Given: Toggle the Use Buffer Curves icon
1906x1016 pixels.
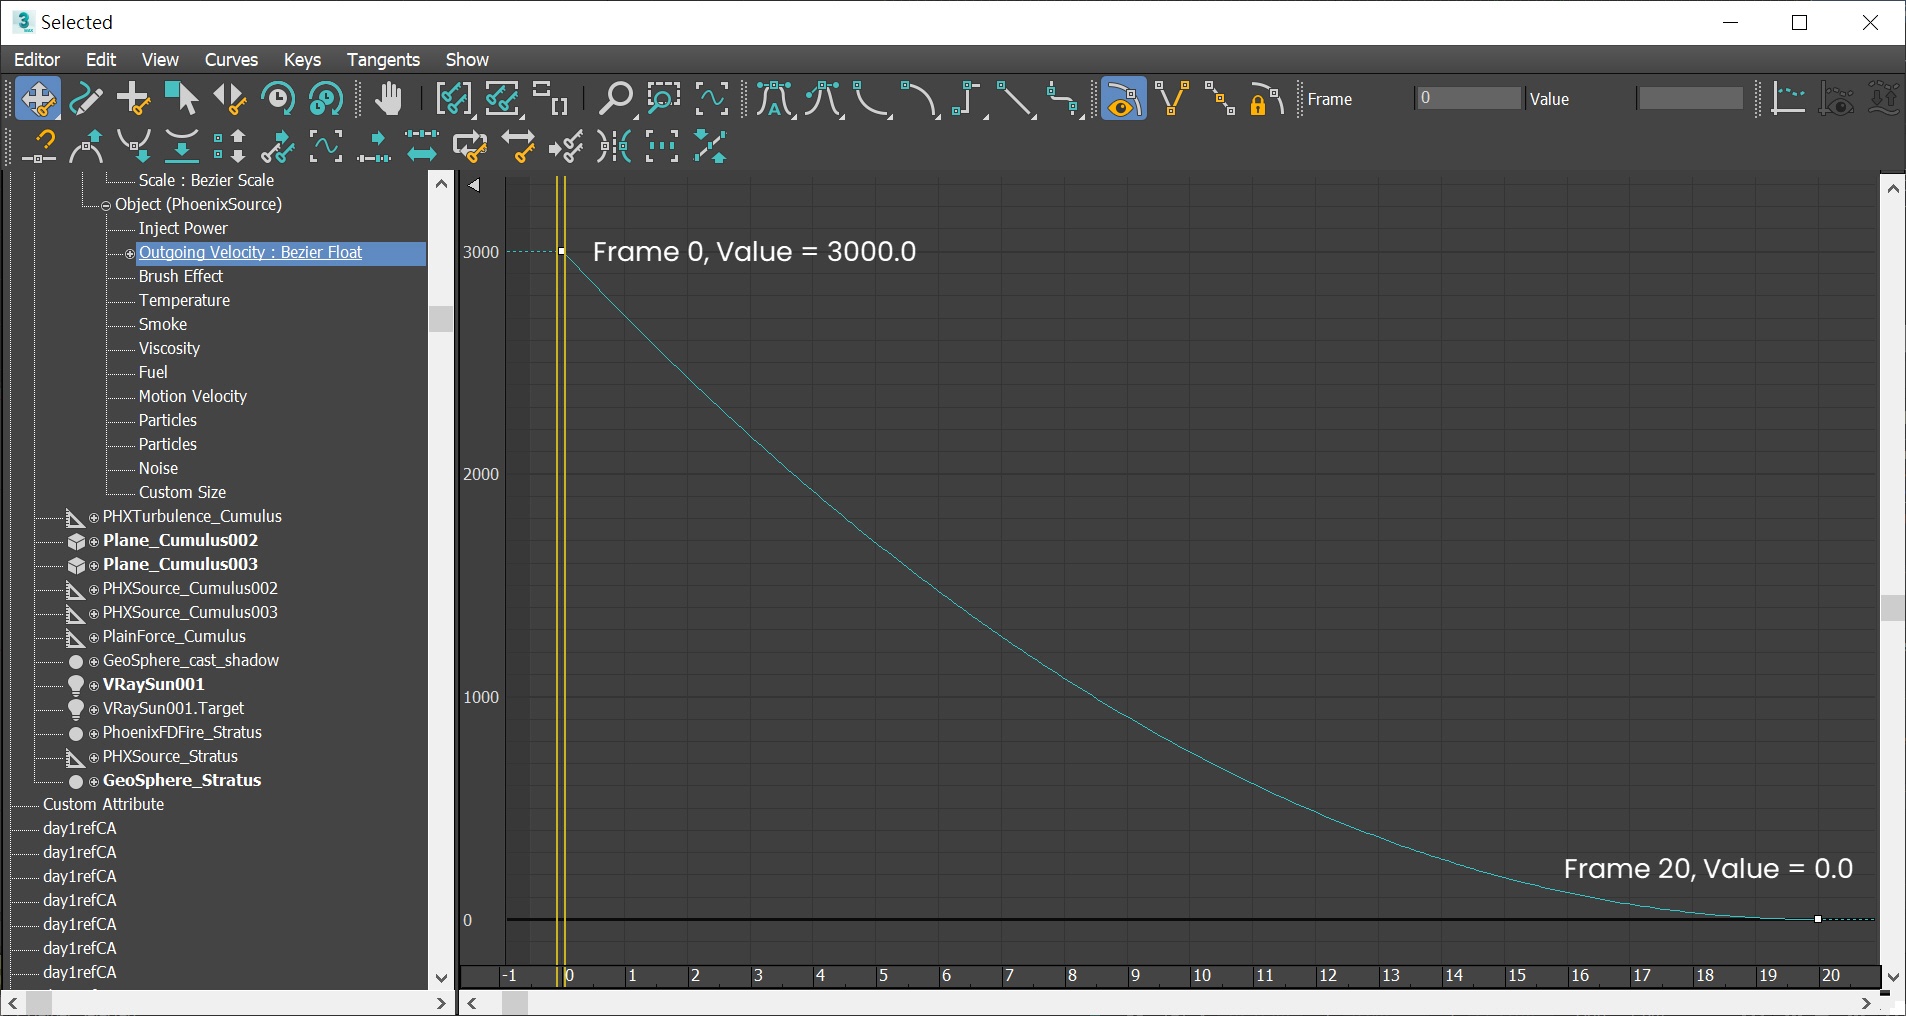Looking at the screenshot, I should (x=1788, y=99).
